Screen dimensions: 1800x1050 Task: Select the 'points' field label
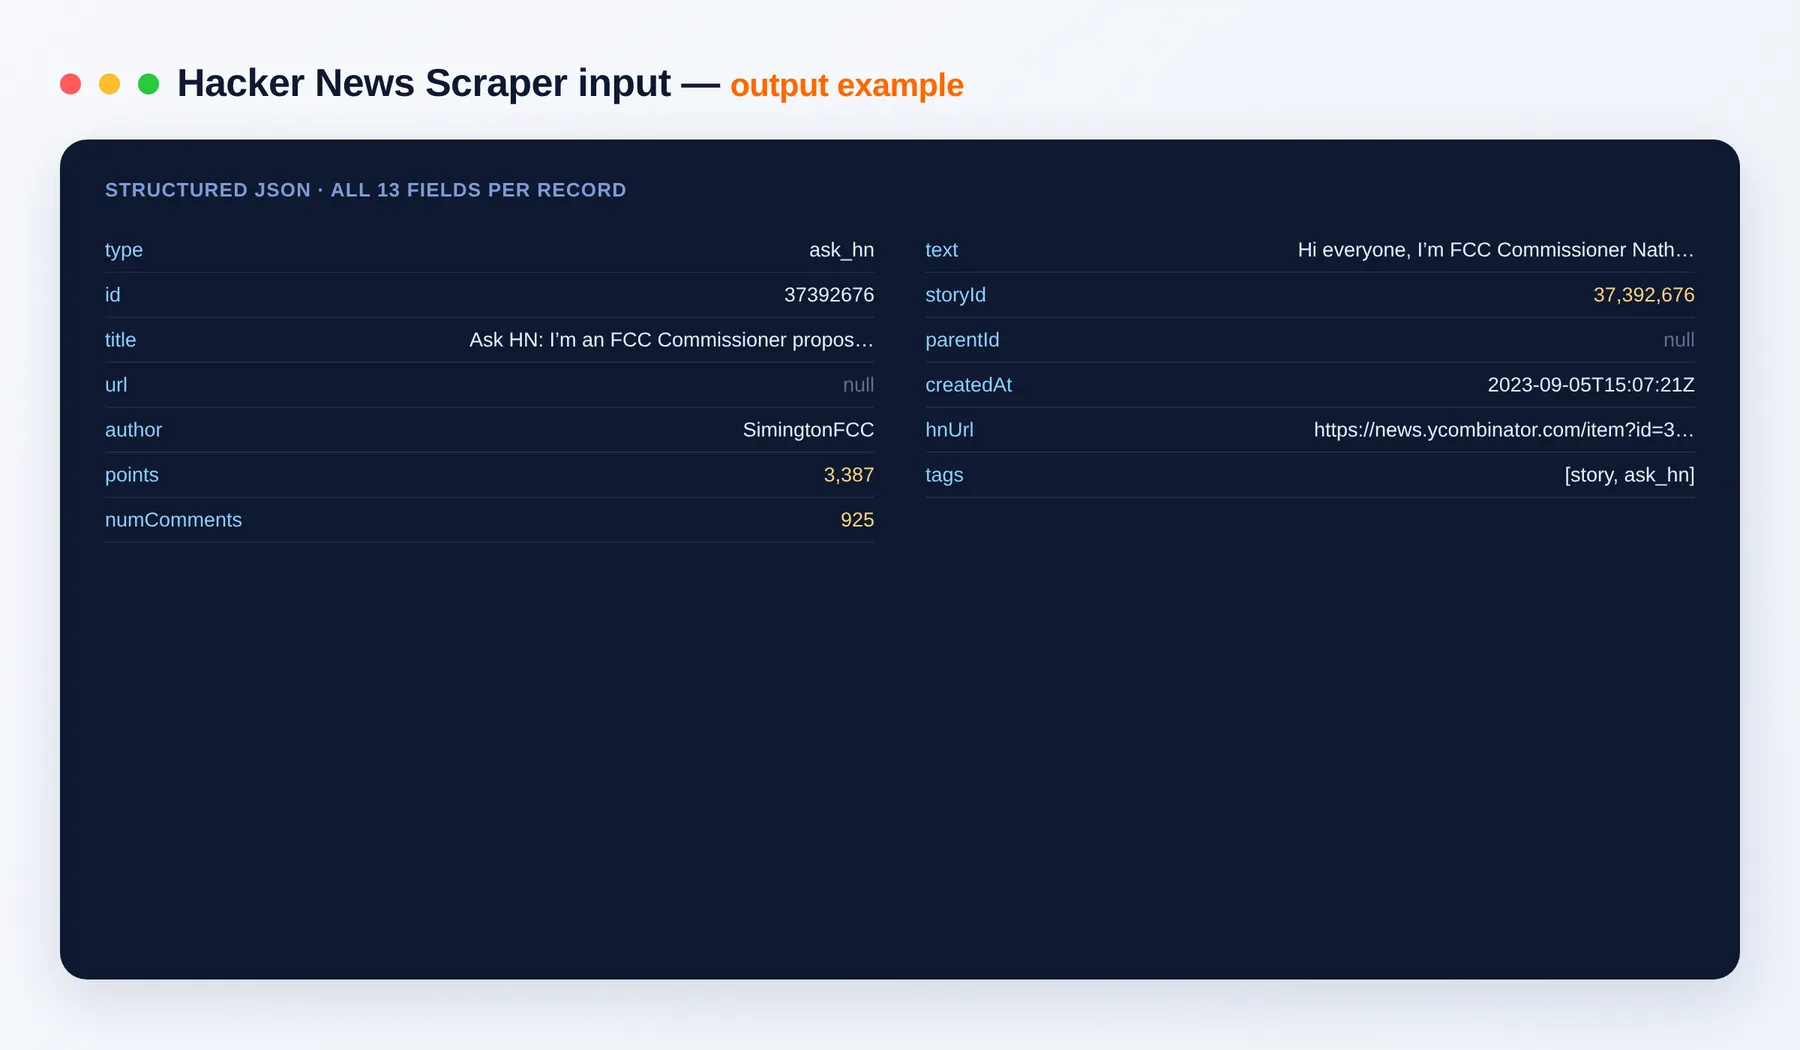click(132, 475)
